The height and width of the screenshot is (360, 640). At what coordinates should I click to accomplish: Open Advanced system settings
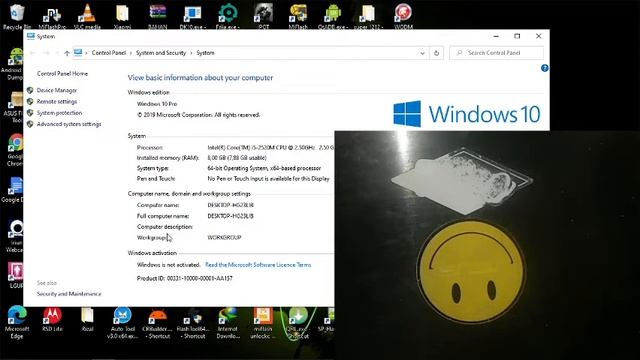coord(69,124)
